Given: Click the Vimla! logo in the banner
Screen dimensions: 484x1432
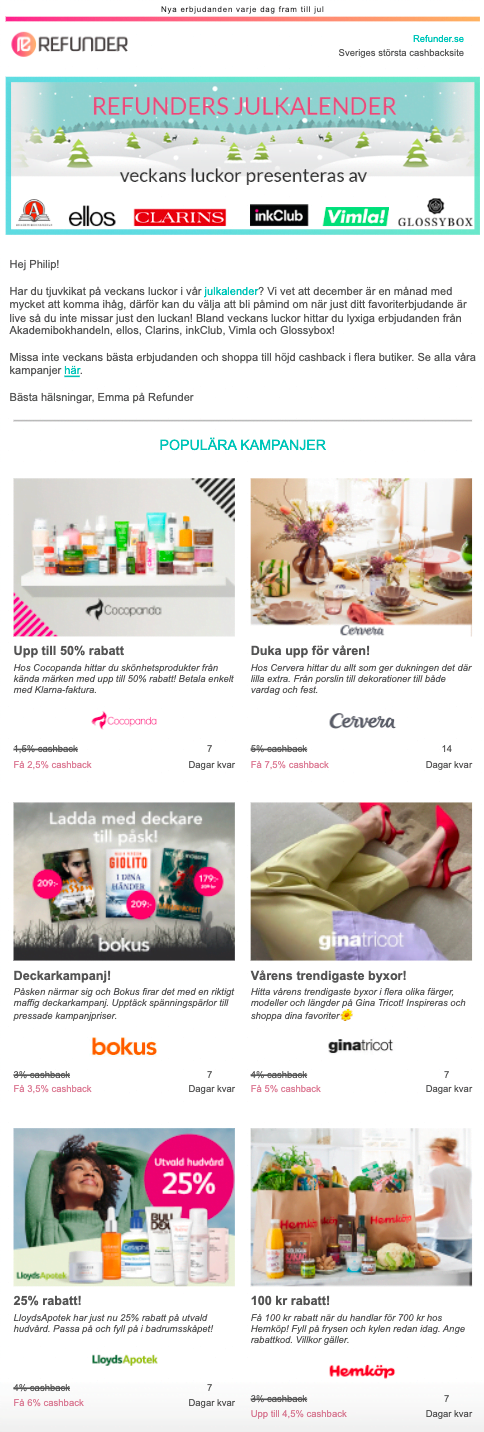Looking at the screenshot, I should [356, 215].
